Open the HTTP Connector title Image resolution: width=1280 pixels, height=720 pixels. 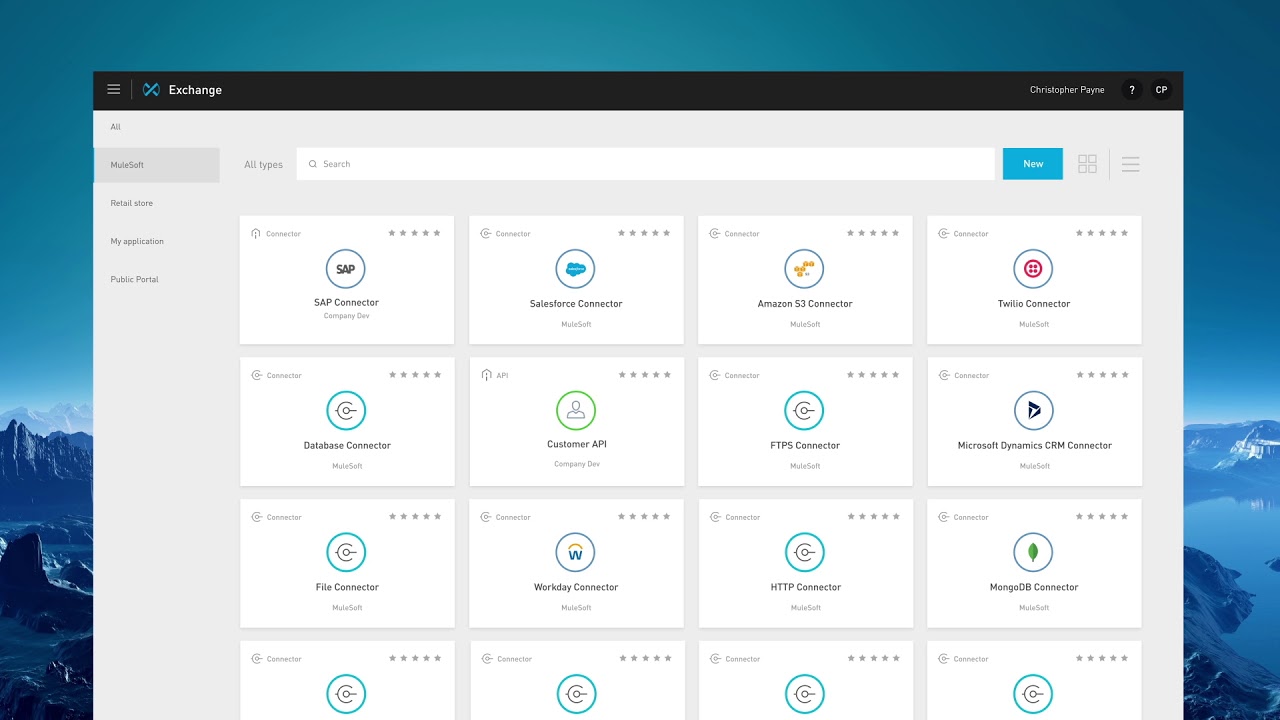coord(805,588)
